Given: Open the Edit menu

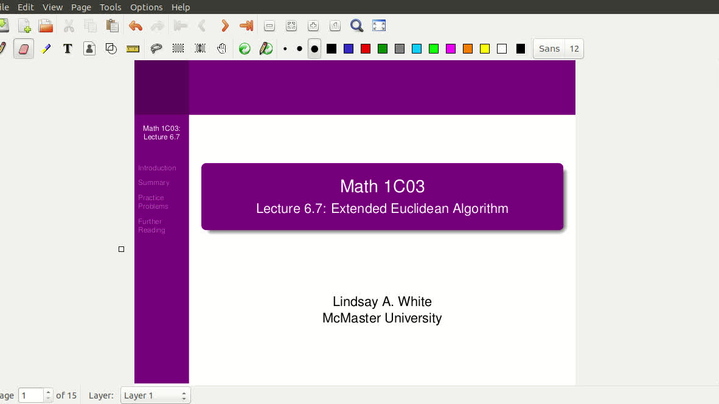Looking at the screenshot, I should [x=26, y=7].
